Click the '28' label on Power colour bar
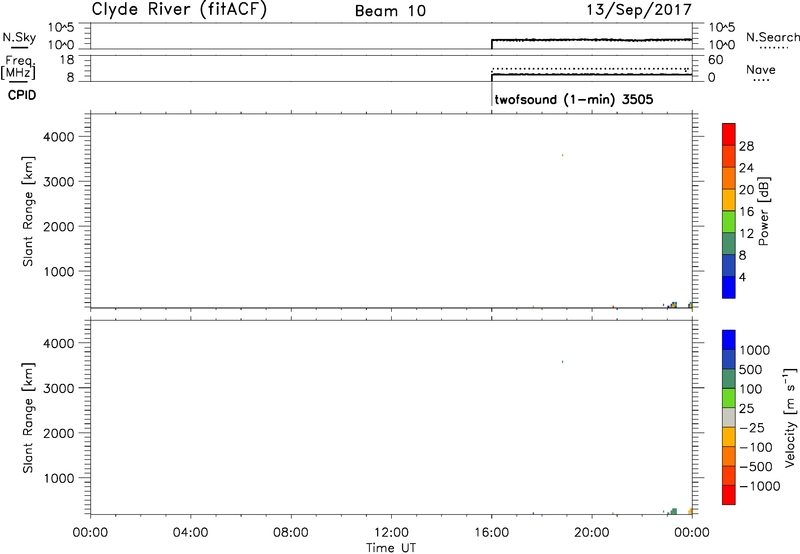Image resolution: width=800 pixels, height=554 pixels. tap(746, 146)
